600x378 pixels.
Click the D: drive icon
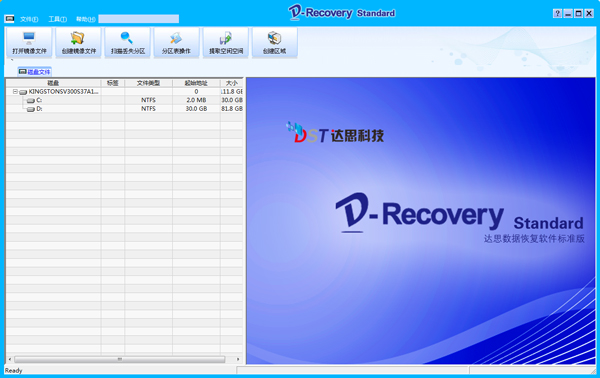pyautogui.click(x=31, y=109)
